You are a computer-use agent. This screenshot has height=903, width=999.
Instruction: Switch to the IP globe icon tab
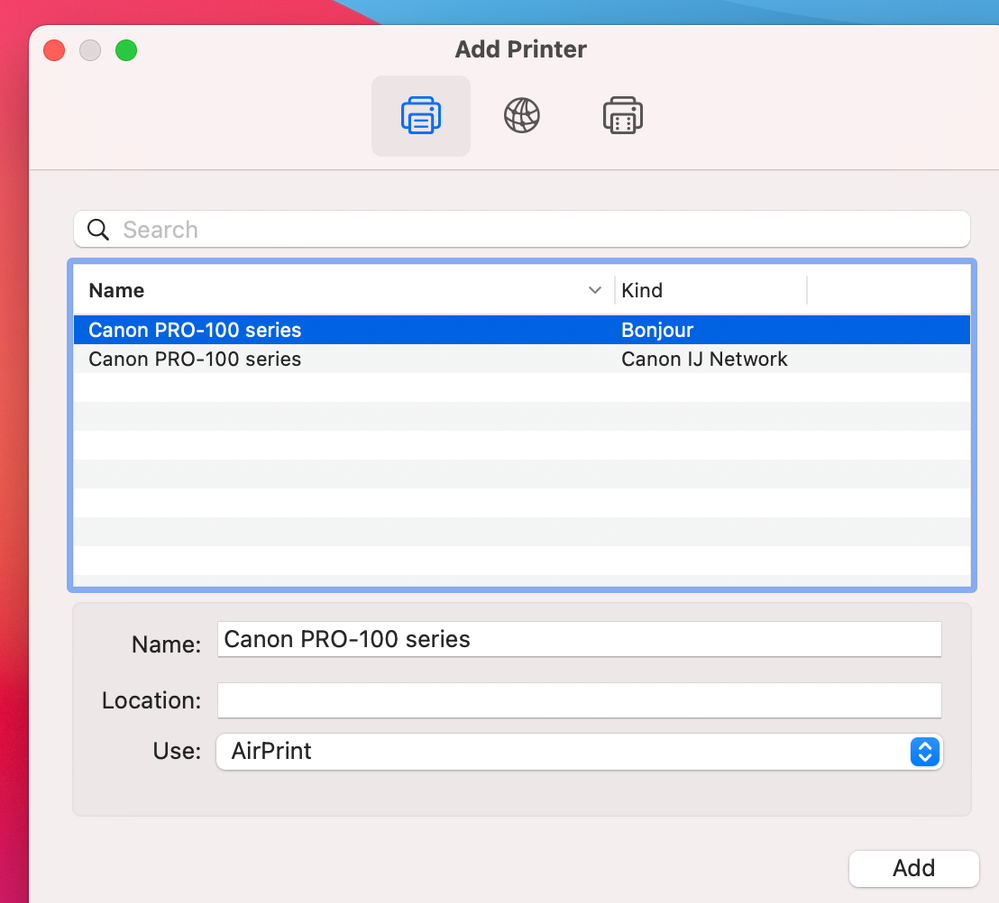(x=521, y=116)
